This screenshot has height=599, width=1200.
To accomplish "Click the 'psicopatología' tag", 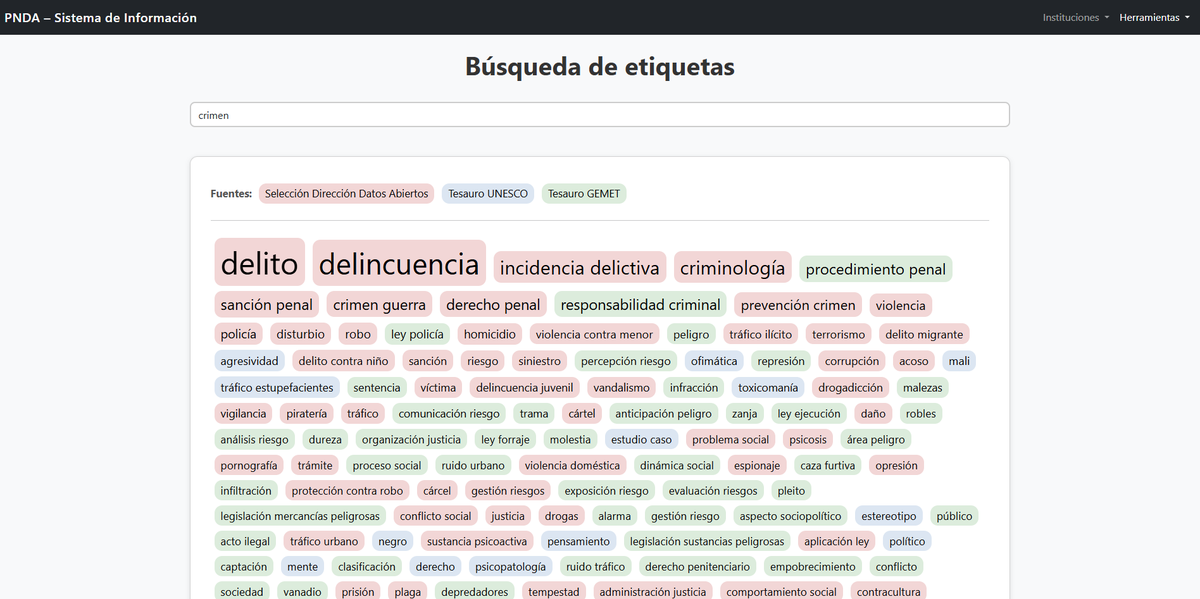I will (510, 567).
